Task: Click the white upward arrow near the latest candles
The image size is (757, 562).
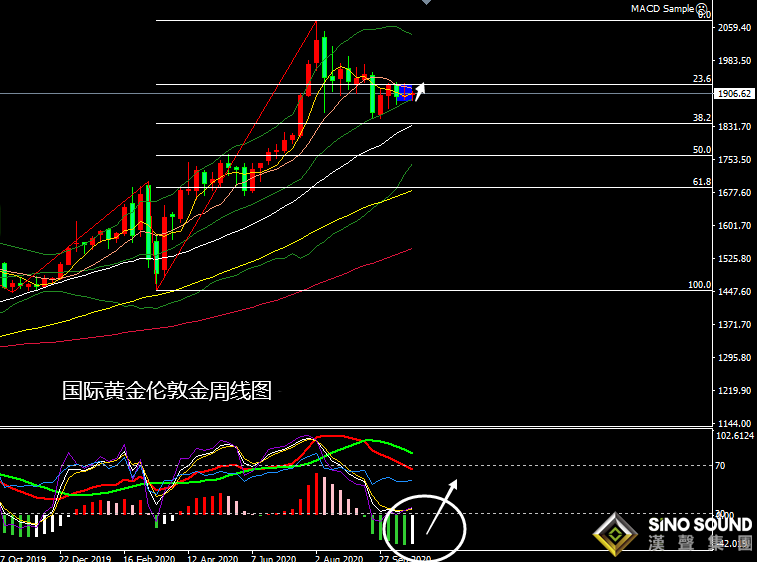Action: click(x=421, y=89)
